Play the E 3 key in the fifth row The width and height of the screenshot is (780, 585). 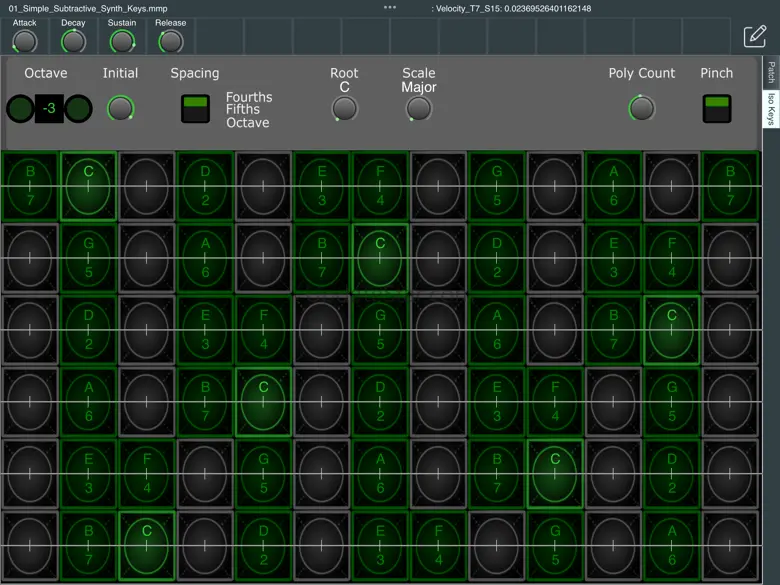pyautogui.click(x=88, y=474)
